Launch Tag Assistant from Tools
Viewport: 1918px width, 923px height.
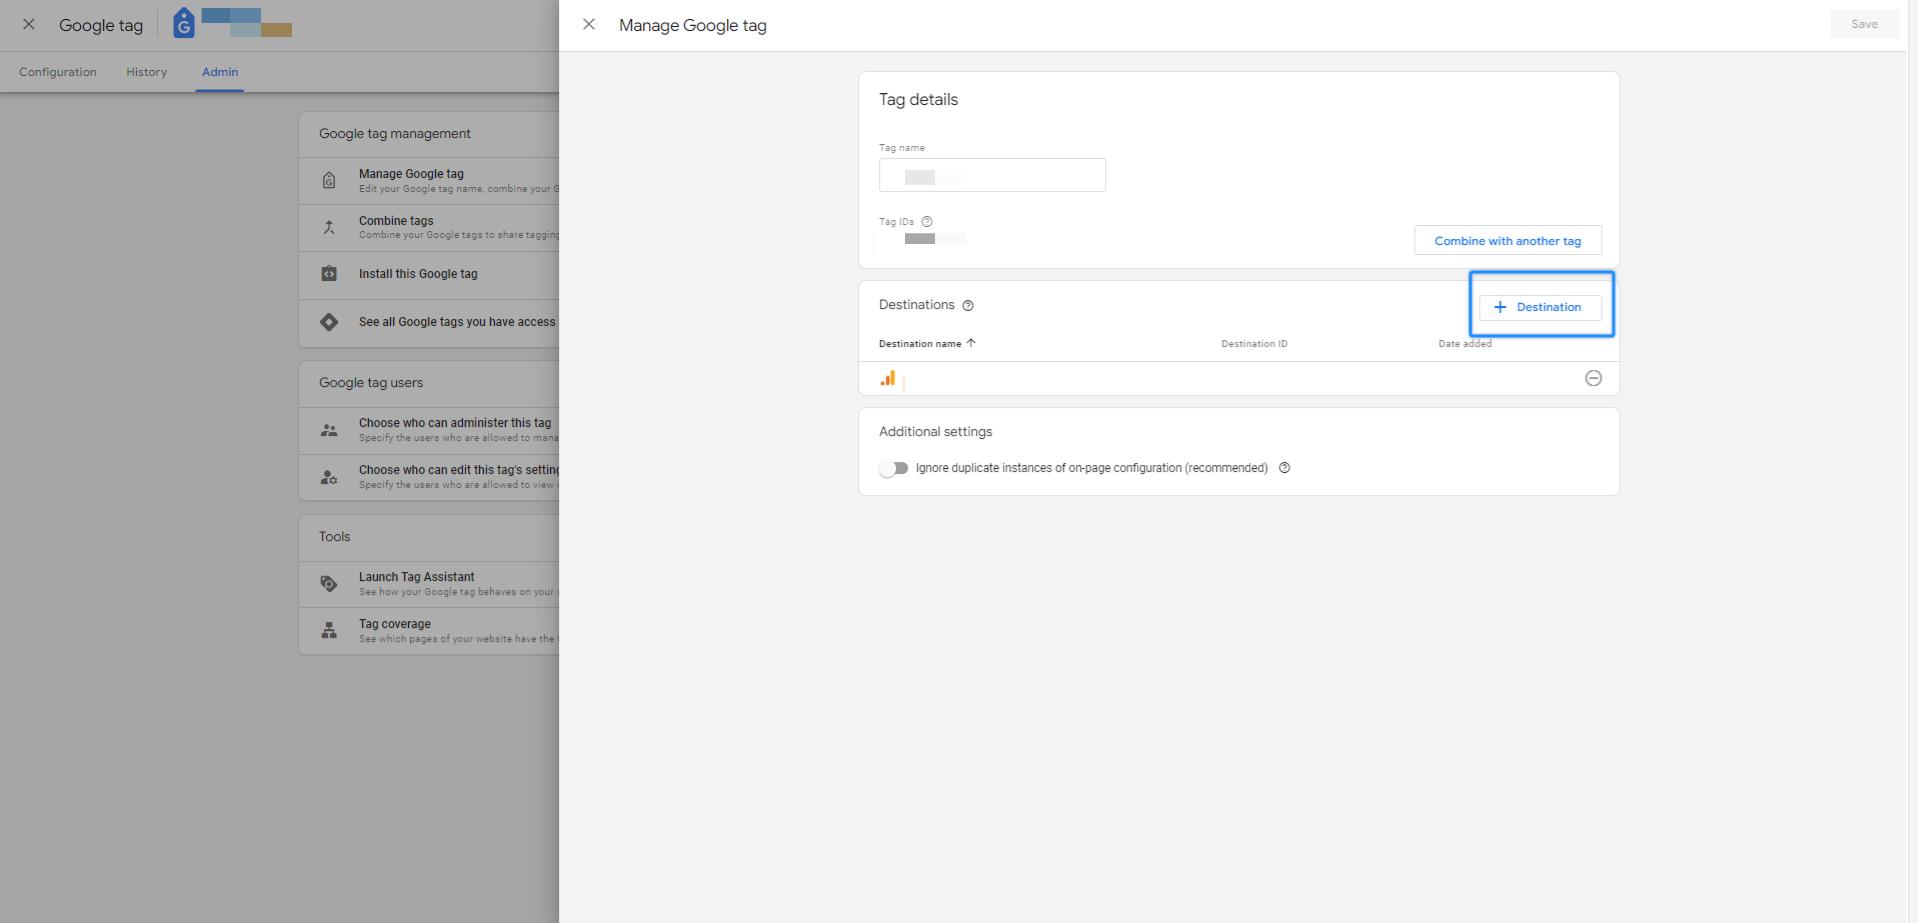(429, 584)
